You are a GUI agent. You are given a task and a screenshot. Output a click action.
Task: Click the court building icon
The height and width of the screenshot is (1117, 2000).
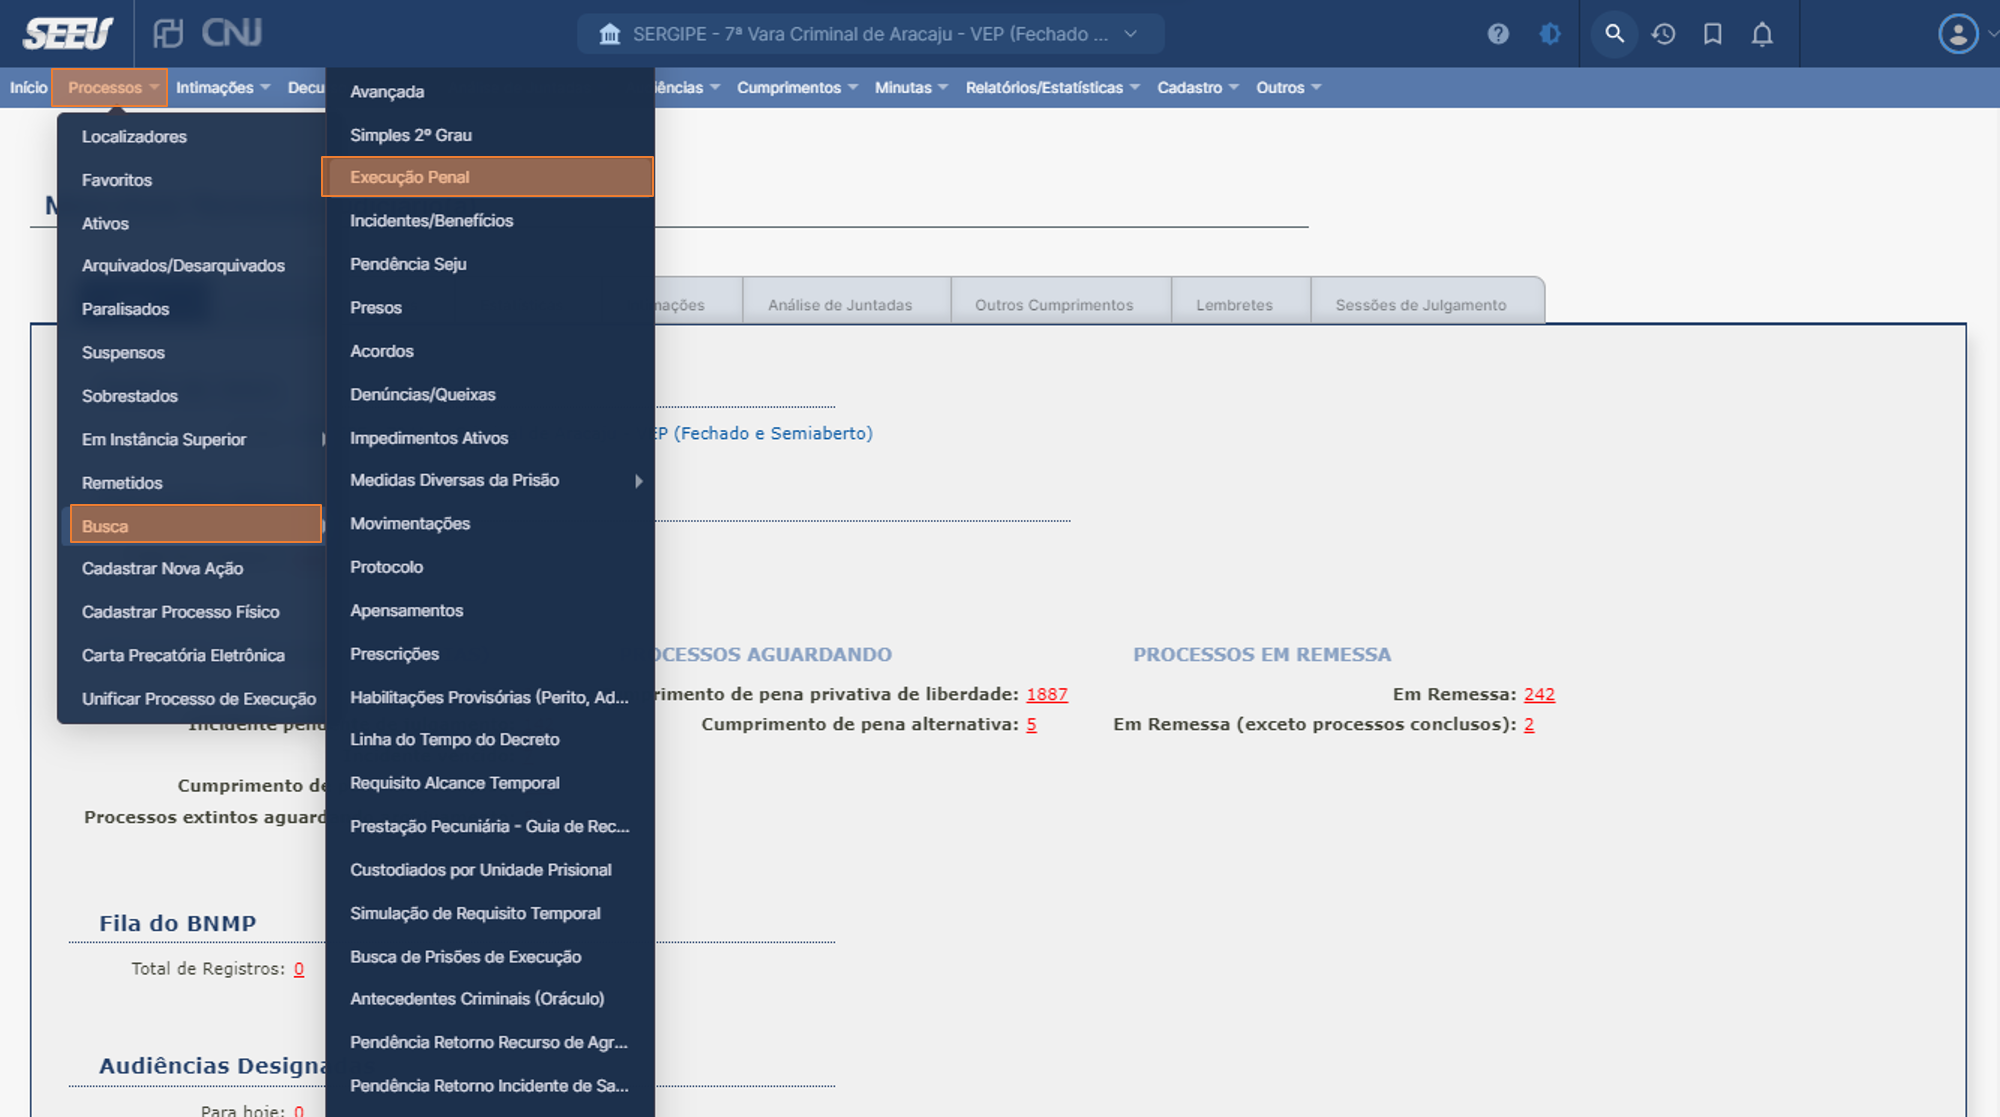[x=610, y=34]
